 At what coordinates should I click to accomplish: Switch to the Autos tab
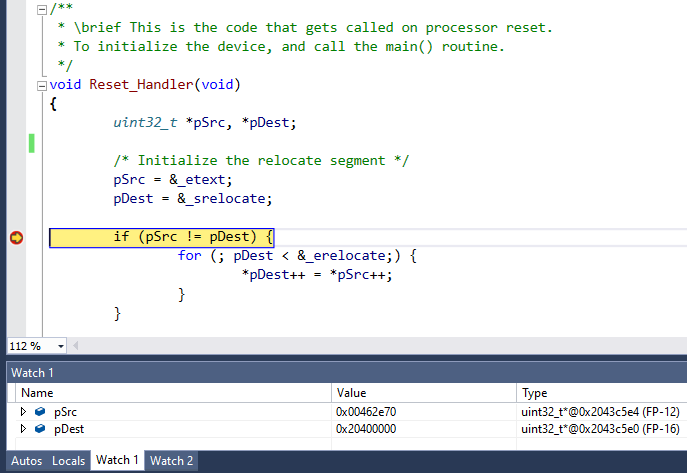click(x=28, y=461)
